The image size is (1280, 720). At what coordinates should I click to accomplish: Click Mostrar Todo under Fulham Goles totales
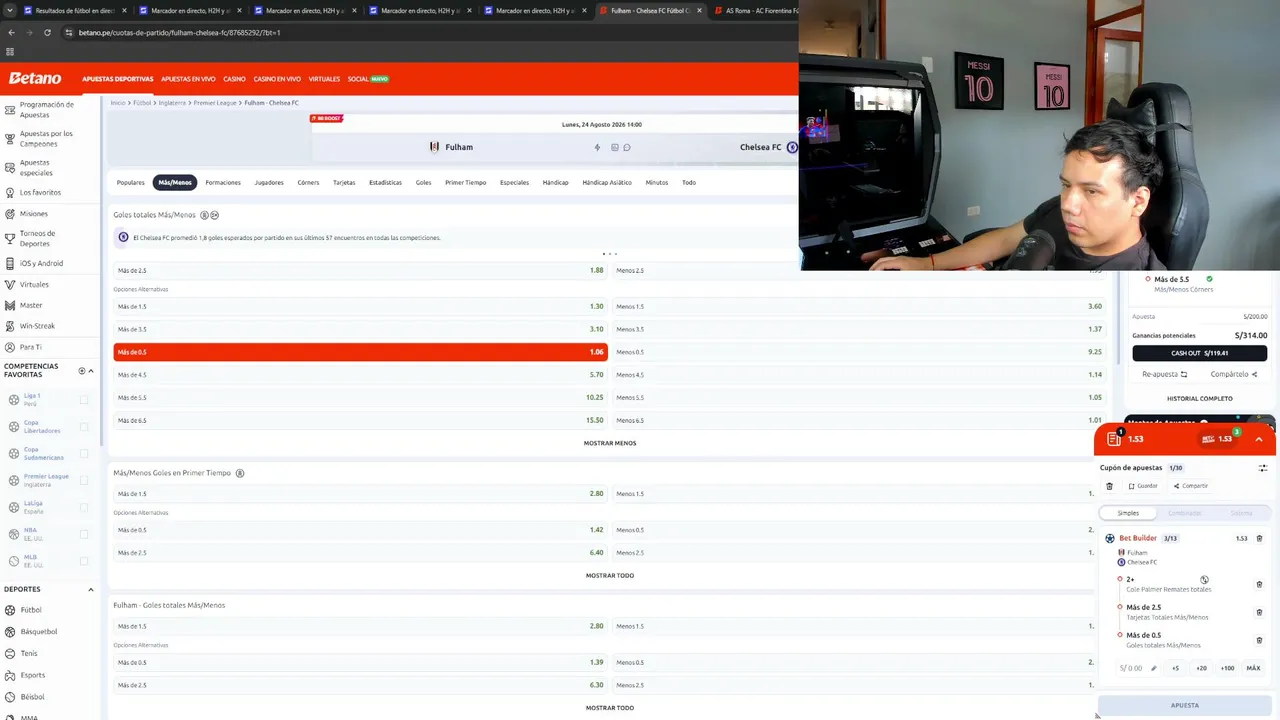click(610, 708)
